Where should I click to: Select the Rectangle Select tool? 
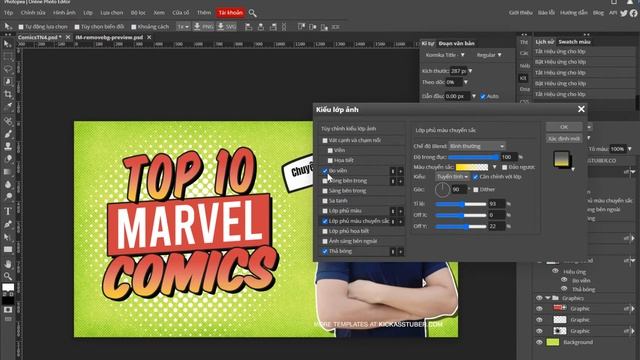[x=8, y=56]
